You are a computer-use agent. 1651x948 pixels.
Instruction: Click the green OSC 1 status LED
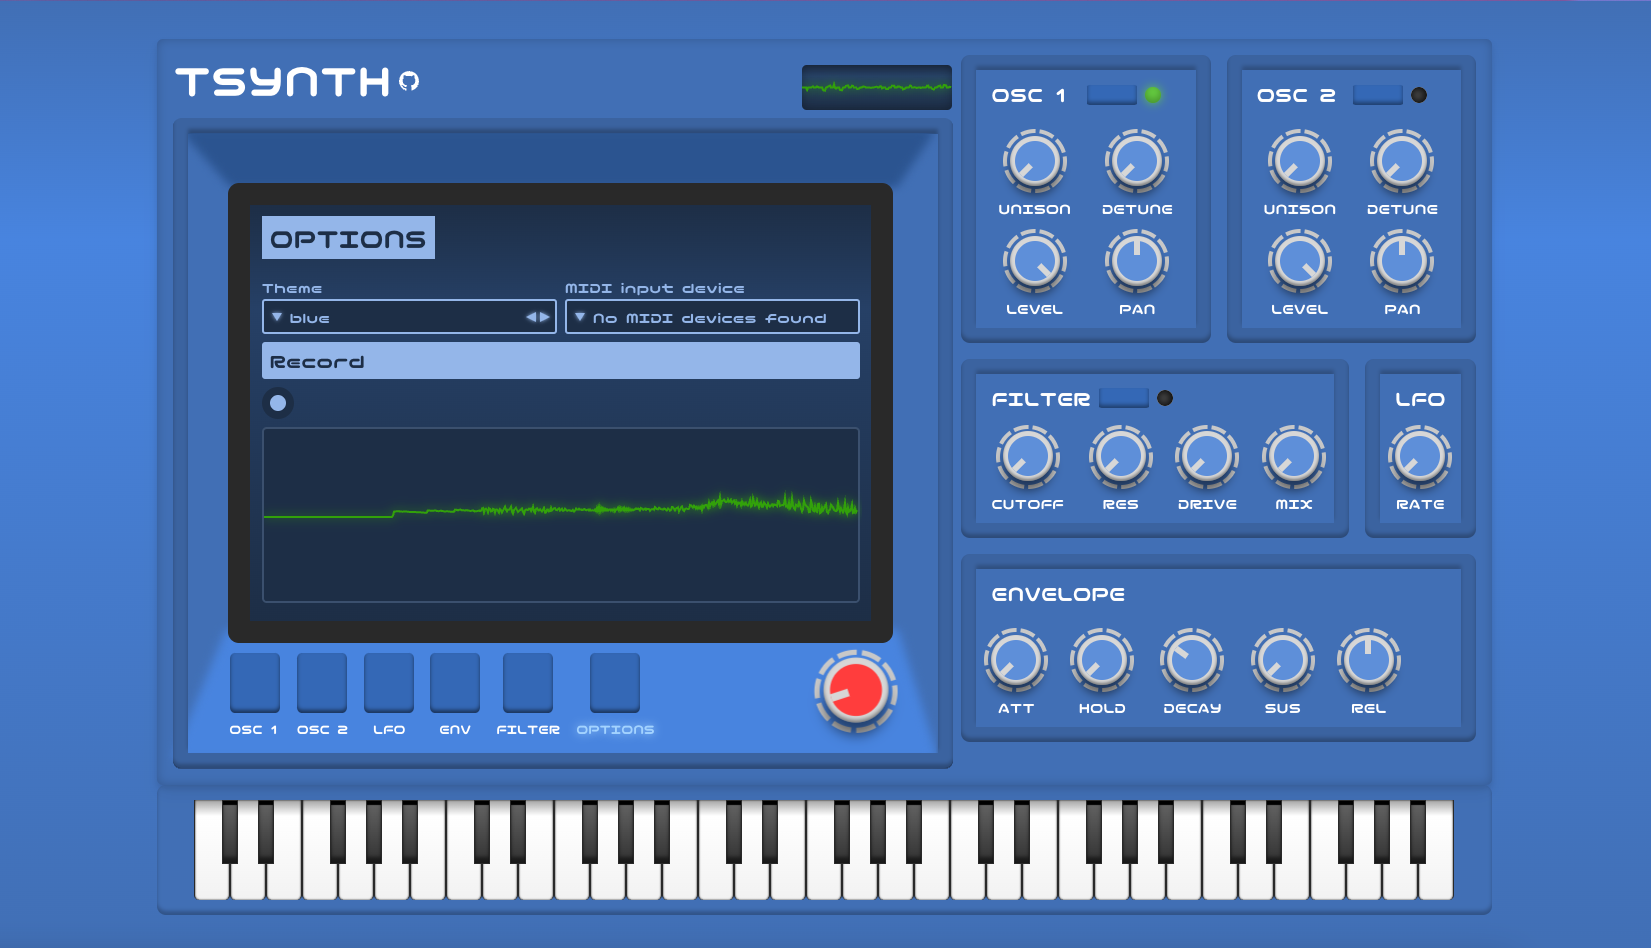(1153, 95)
